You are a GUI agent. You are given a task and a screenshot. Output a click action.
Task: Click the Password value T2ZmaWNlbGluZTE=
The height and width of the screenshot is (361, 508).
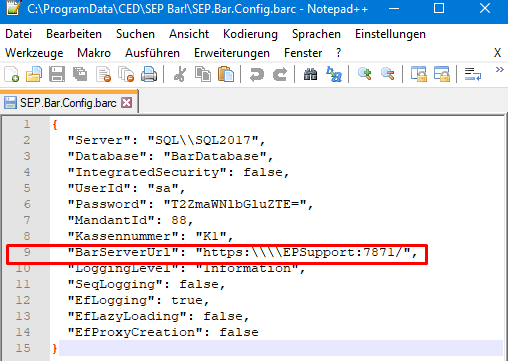tap(235, 204)
